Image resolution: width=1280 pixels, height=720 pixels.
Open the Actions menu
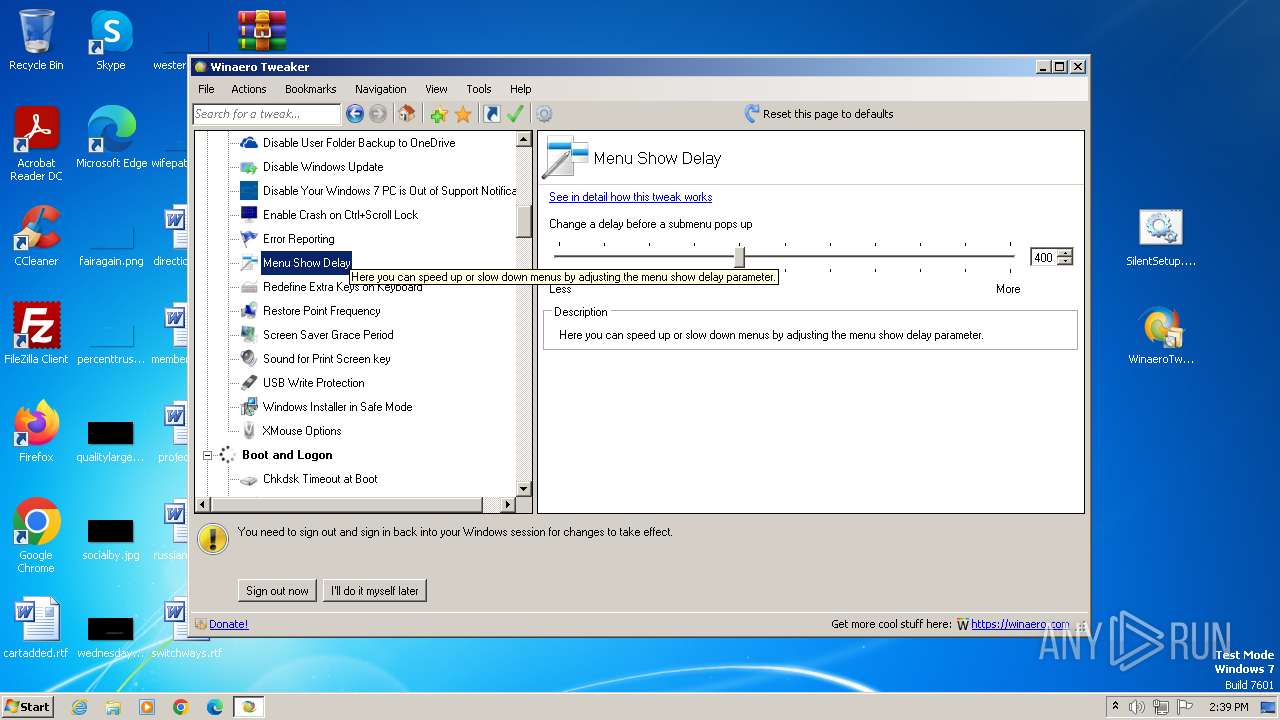[x=249, y=89]
